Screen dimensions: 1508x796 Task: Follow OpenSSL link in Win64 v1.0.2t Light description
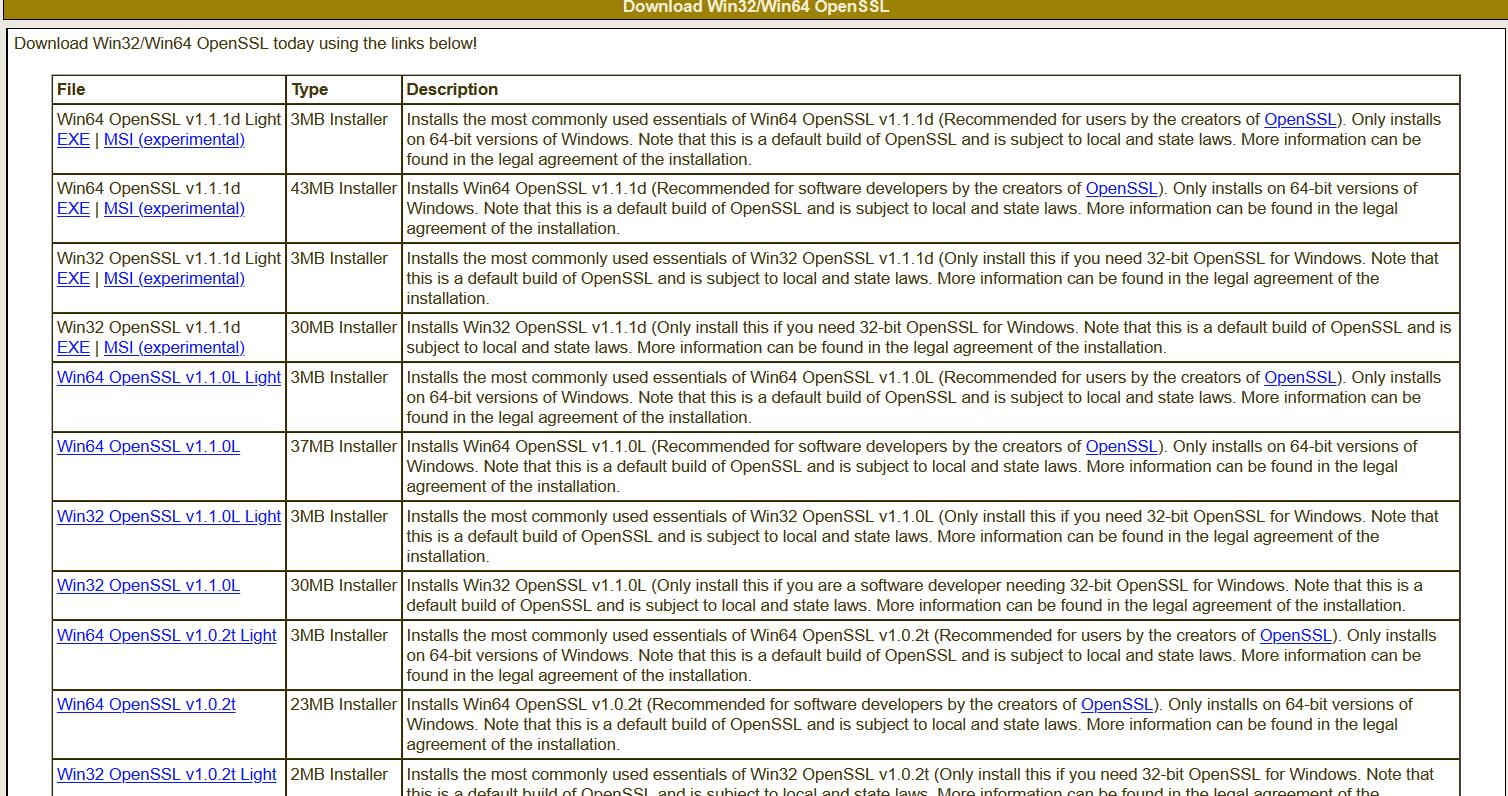pos(1296,636)
